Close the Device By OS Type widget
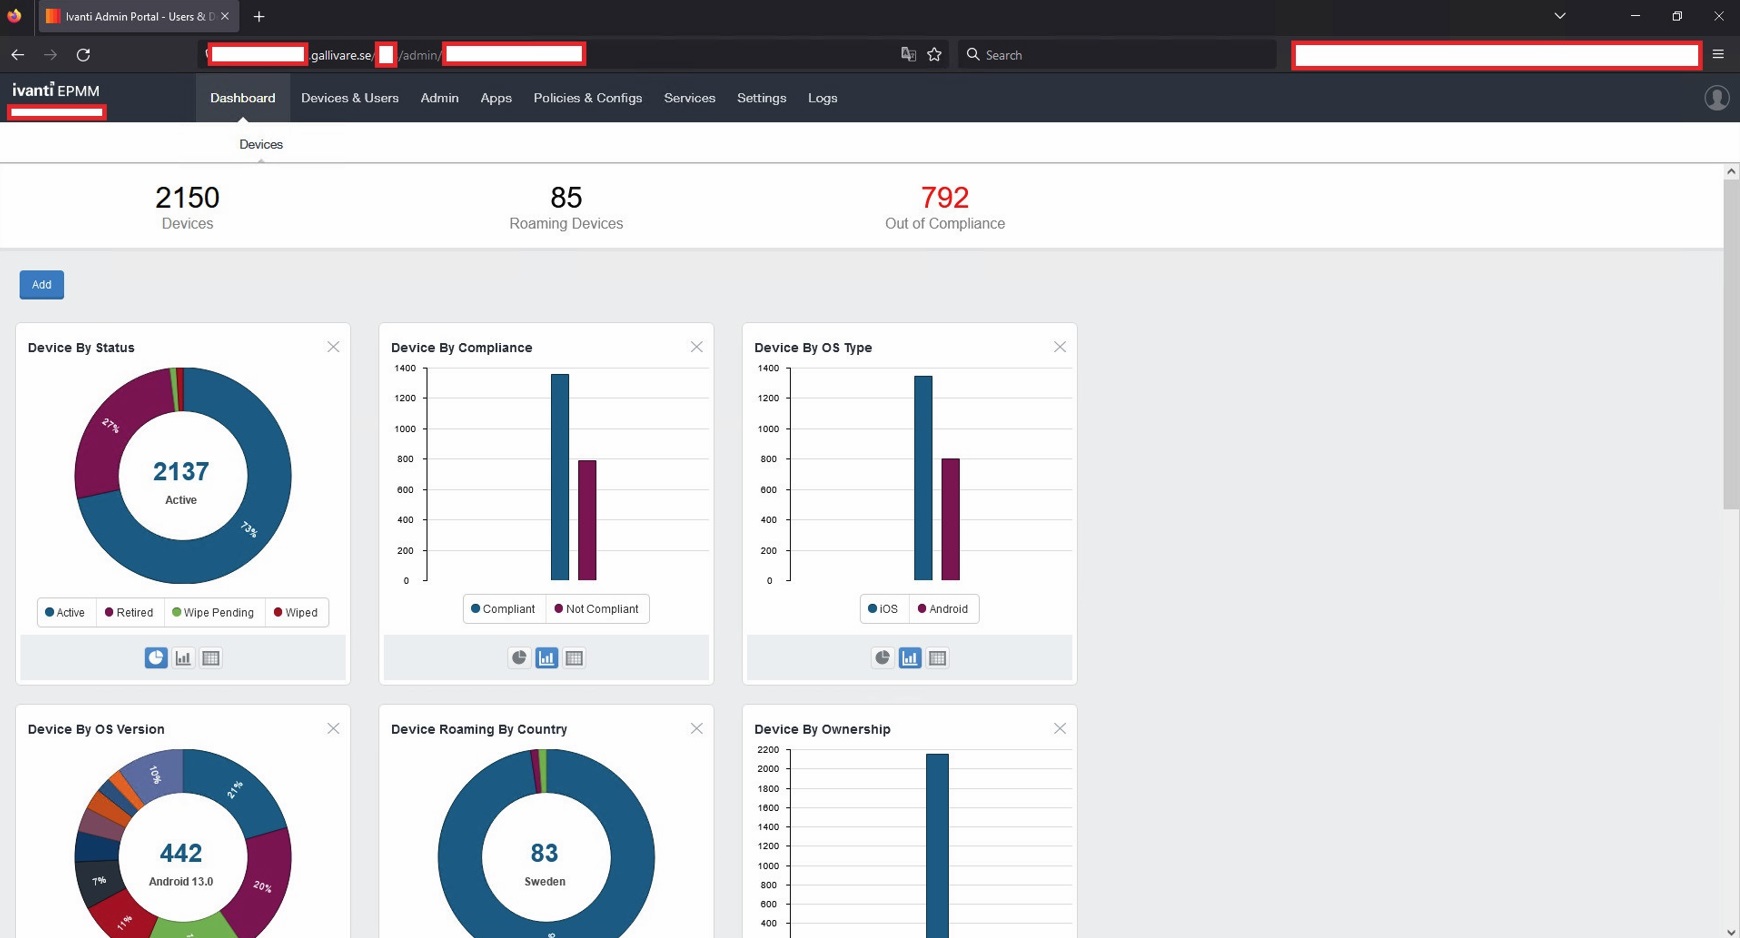Screen dimensions: 1740x938 point(1059,347)
